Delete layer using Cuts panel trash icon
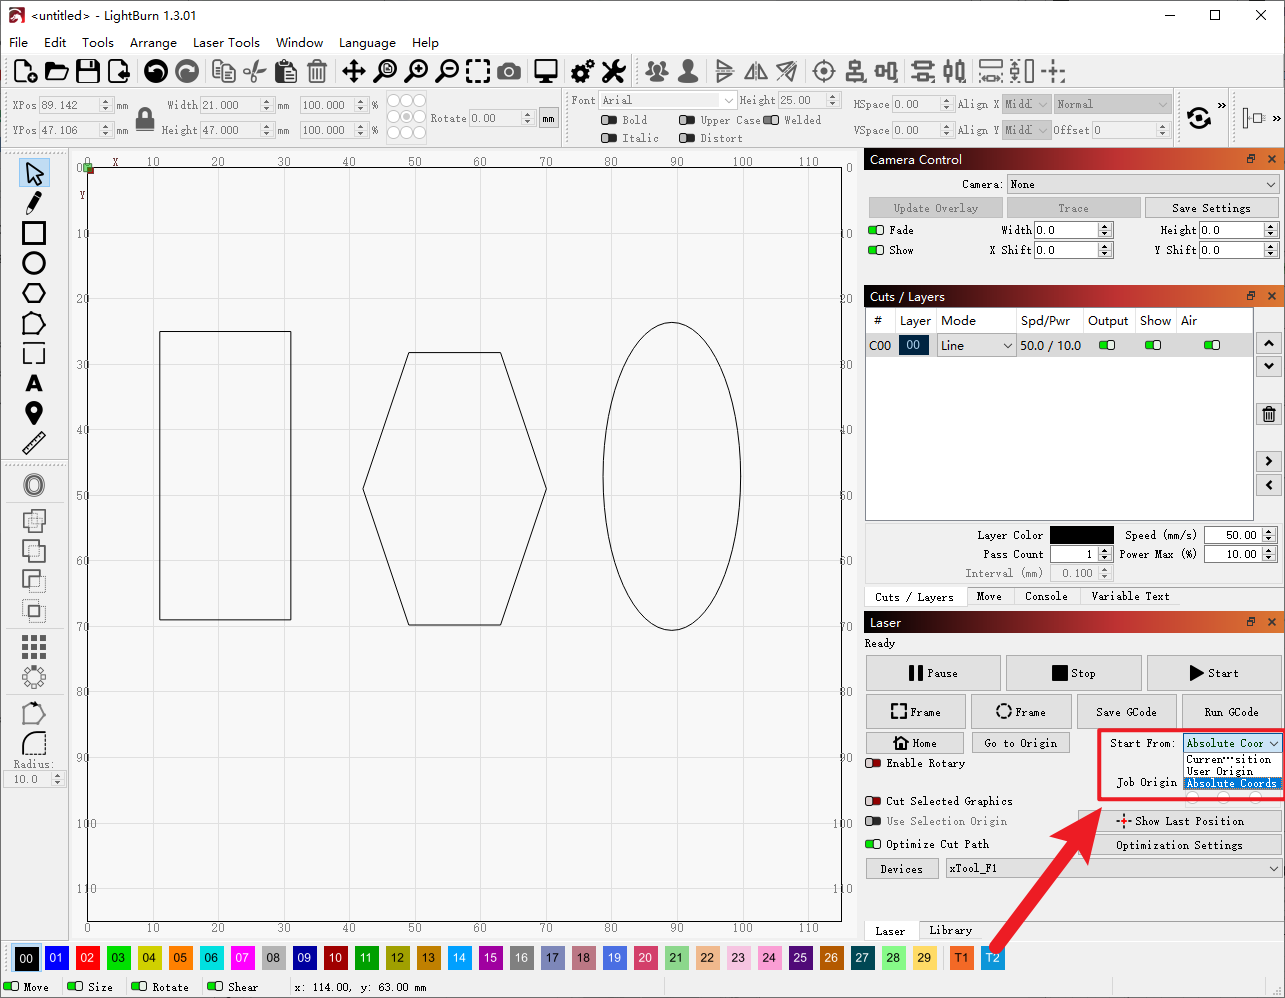Screen dimensions: 1285x998 (x=1269, y=414)
